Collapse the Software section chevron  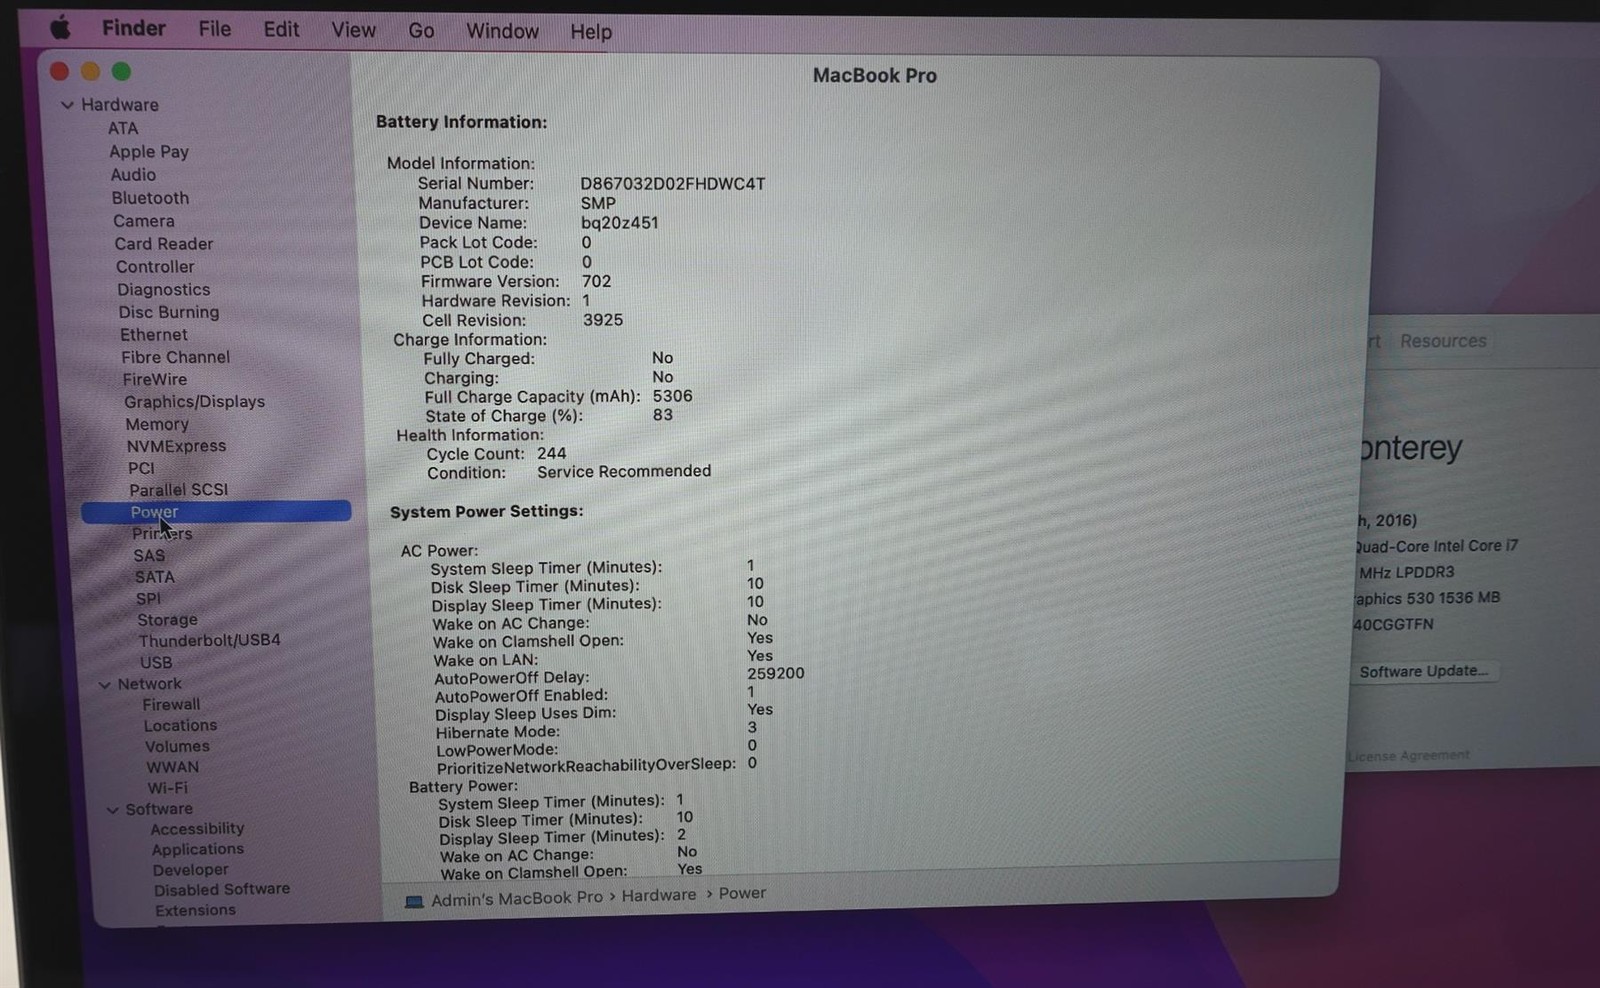point(112,810)
